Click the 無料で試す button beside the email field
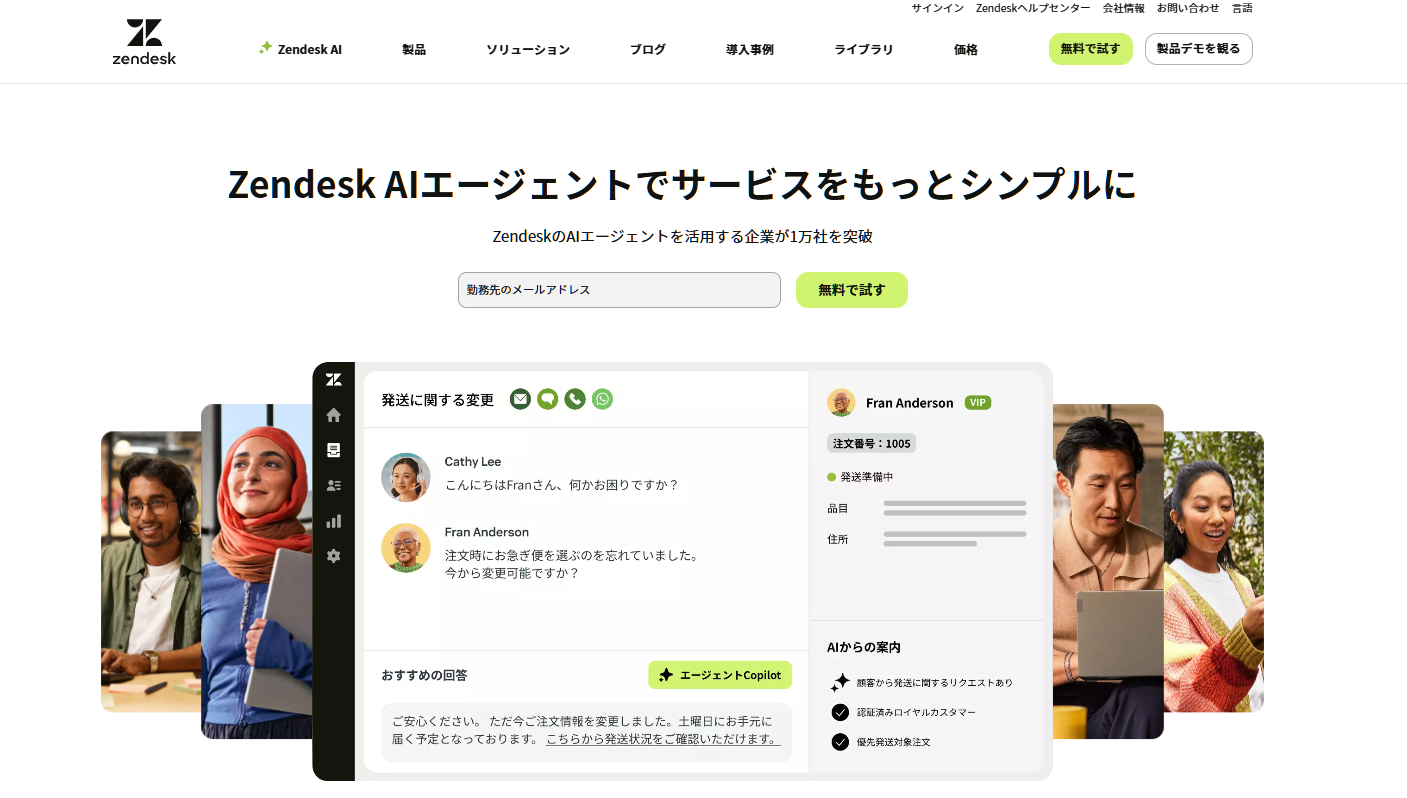The width and height of the screenshot is (1407, 798). 851,289
